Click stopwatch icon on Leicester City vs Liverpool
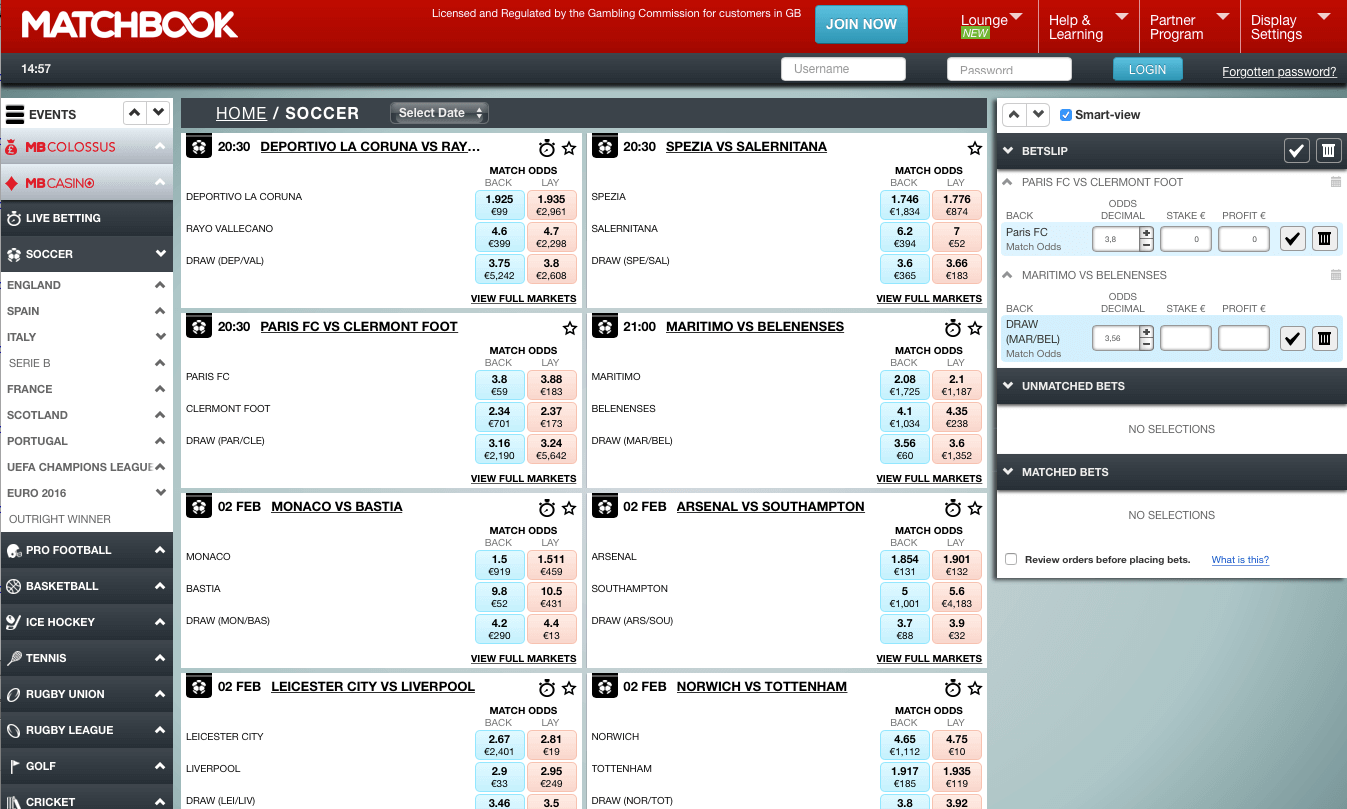 click(547, 688)
